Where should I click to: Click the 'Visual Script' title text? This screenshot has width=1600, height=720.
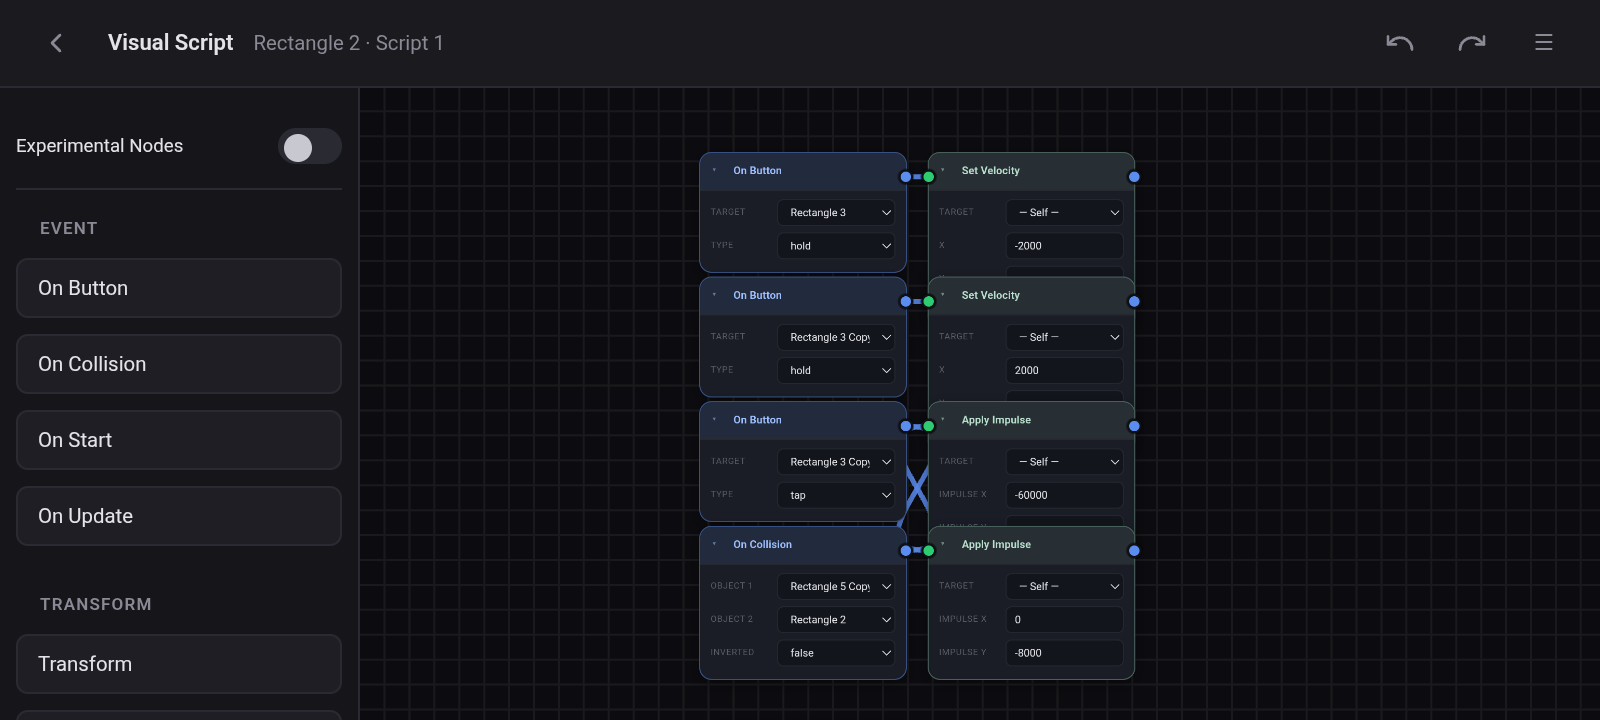click(170, 43)
